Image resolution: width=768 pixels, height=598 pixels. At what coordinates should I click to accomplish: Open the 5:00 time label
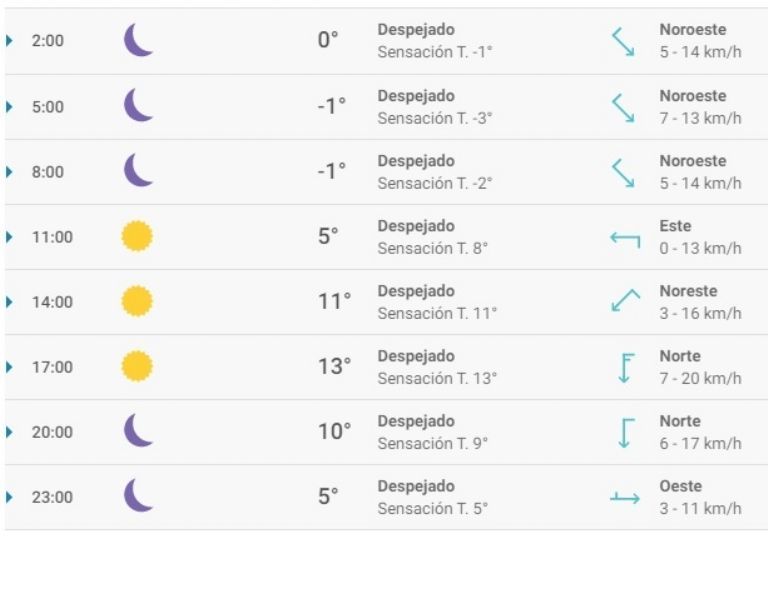(x=48, y=107)
